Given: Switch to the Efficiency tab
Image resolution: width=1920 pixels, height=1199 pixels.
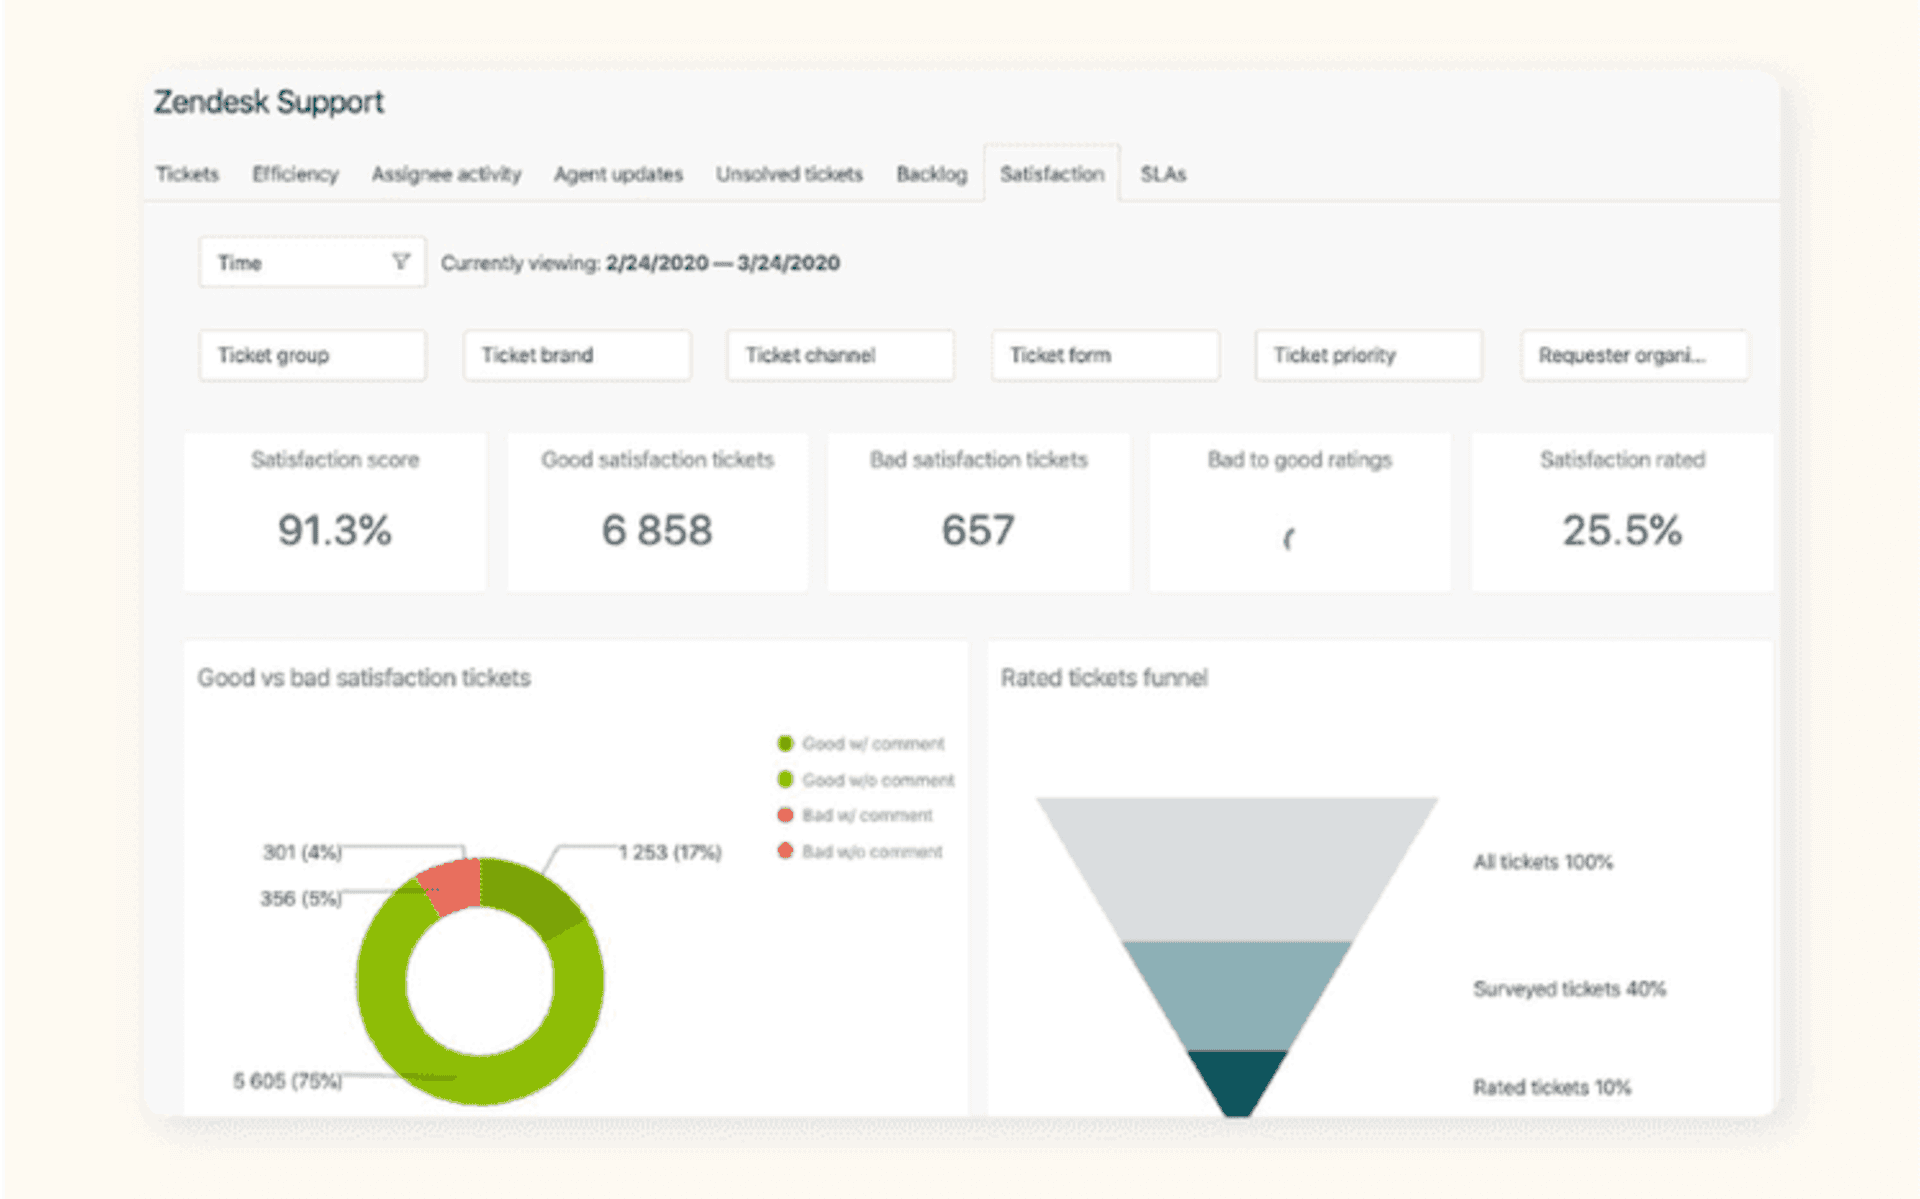Looking at the screenshot, I should [x=294, y=174].
